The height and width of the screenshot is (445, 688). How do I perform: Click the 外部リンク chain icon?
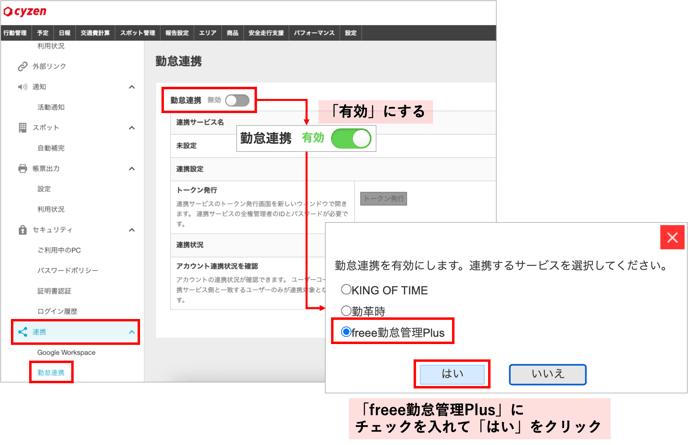click(x=22, y=66)
